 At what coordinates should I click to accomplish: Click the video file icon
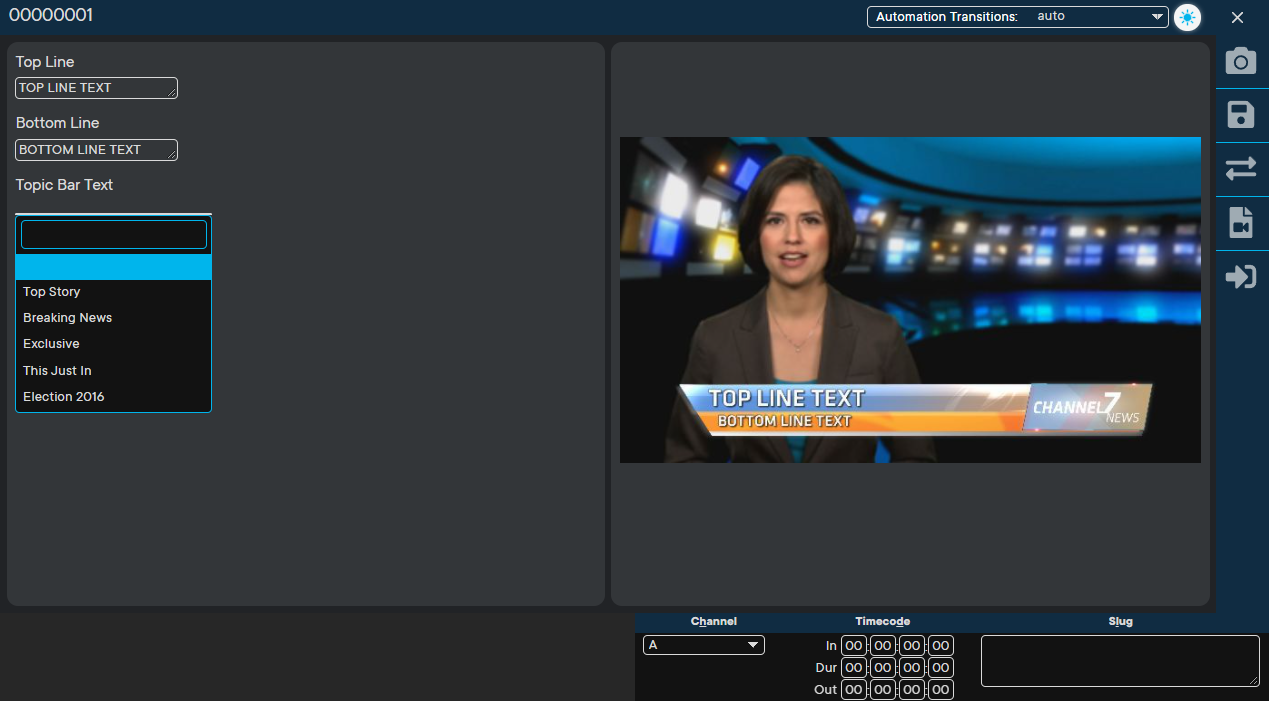click(1240, 222)
